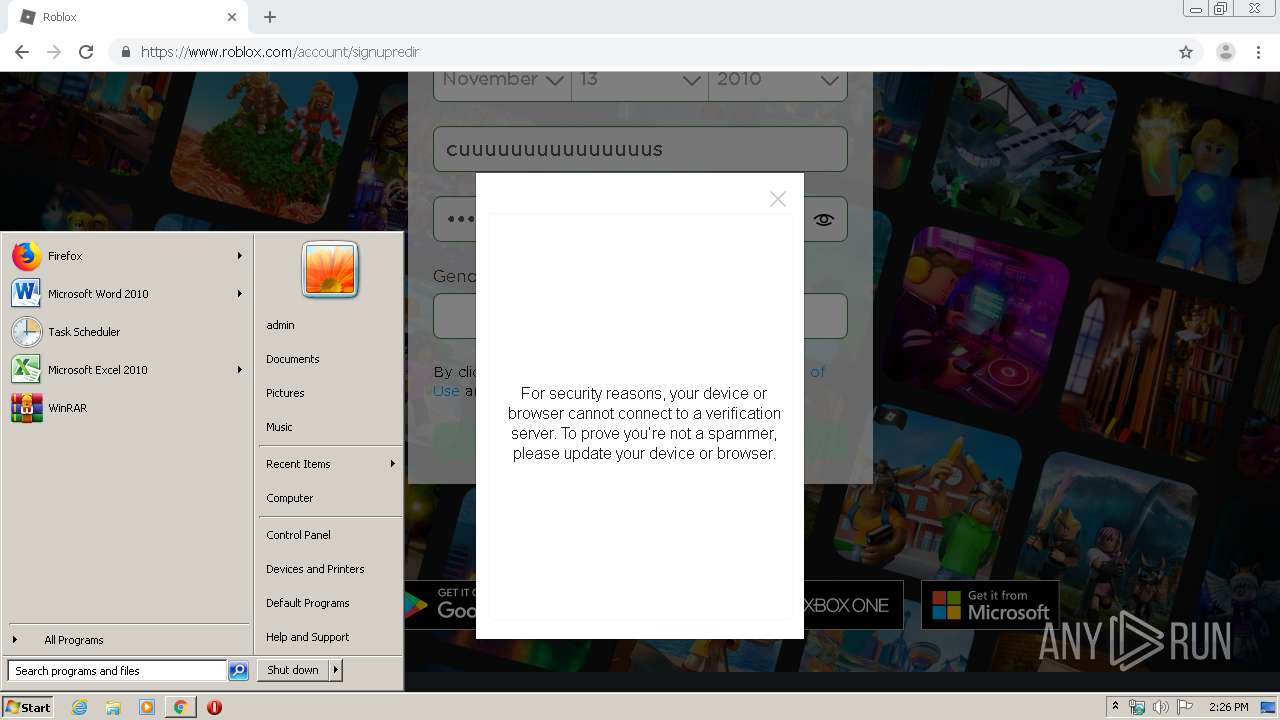Open Chrome profile avatar

(x=1226, y=52)
